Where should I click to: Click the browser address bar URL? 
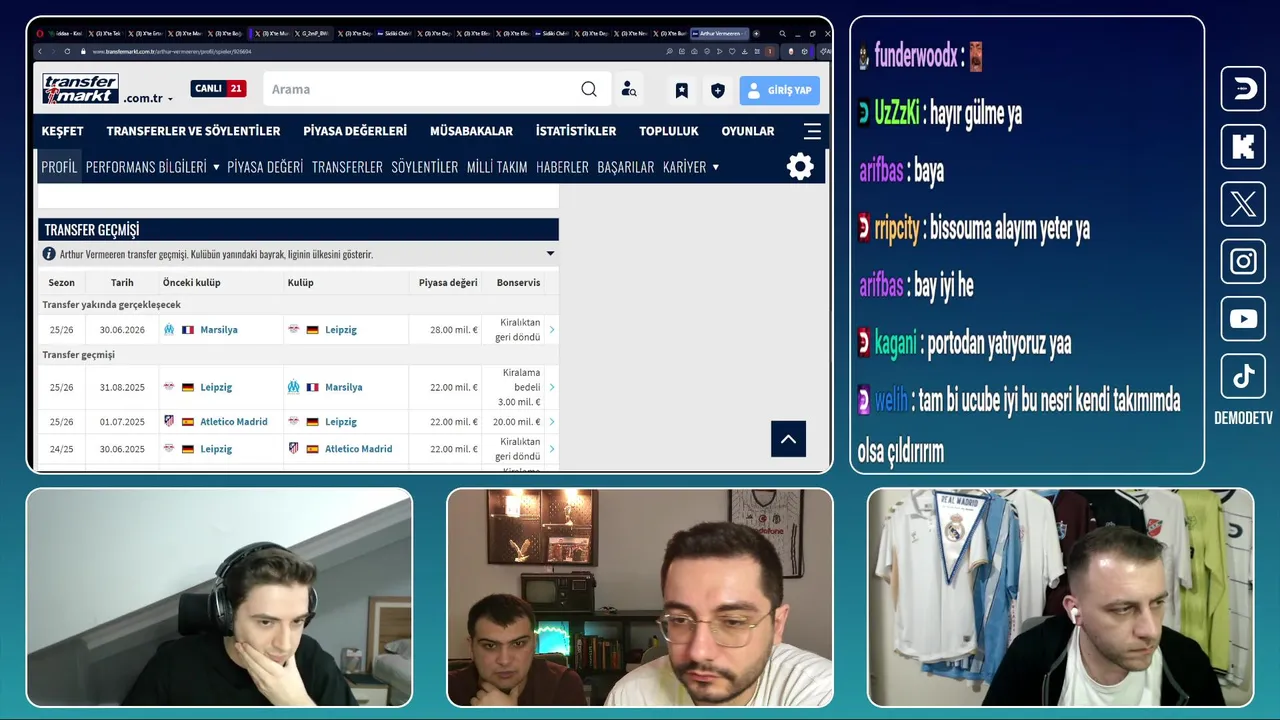coord(172,51)
